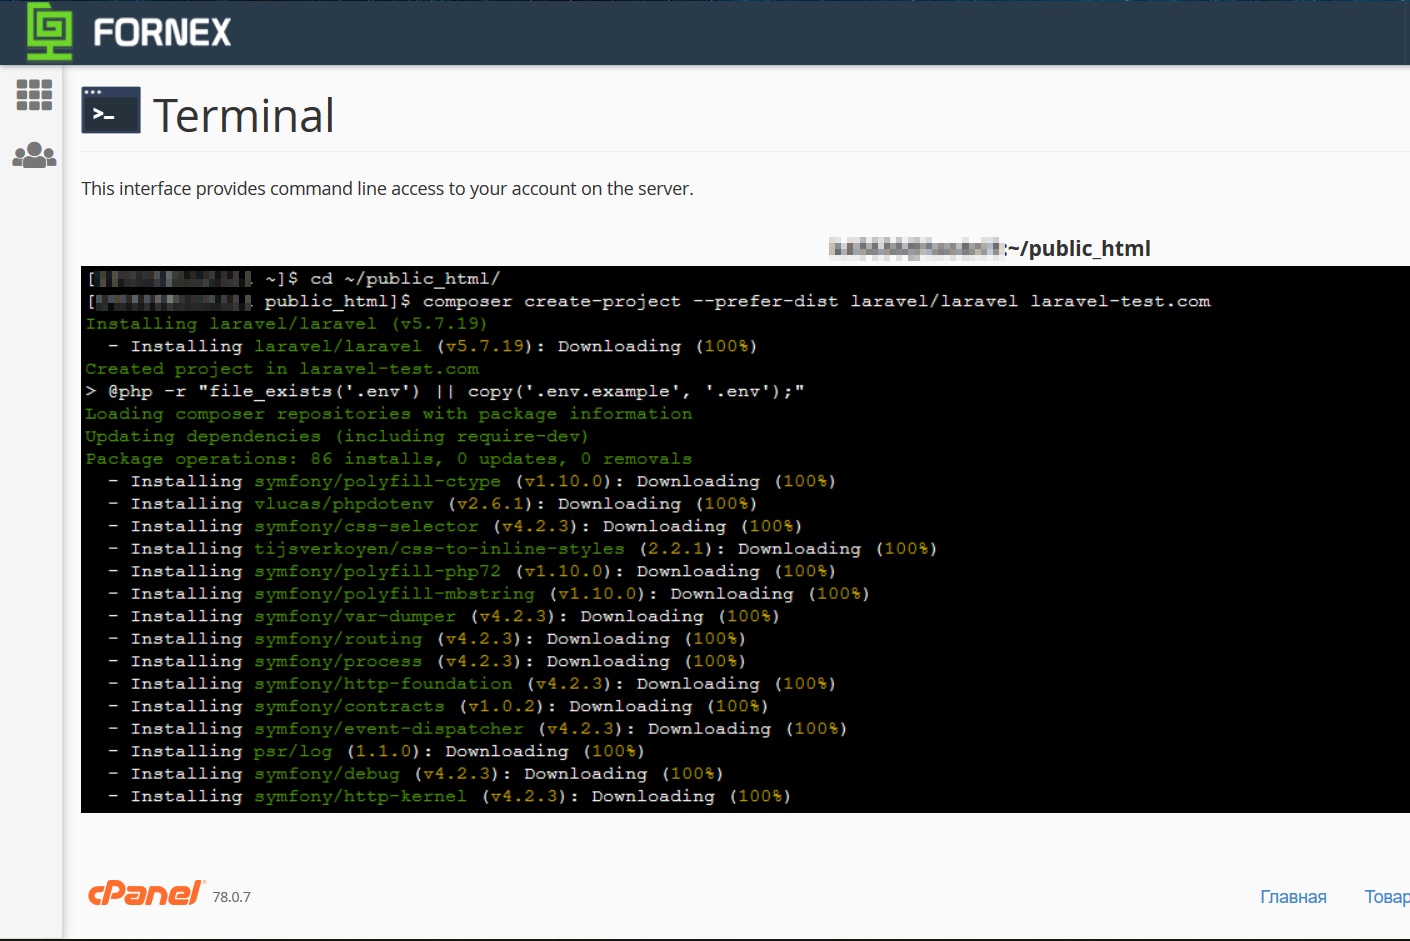The height and width of the screenshot is (941, 1410).
Task: Click the '@php -r file_exists' line
Action: click(445, 391)
